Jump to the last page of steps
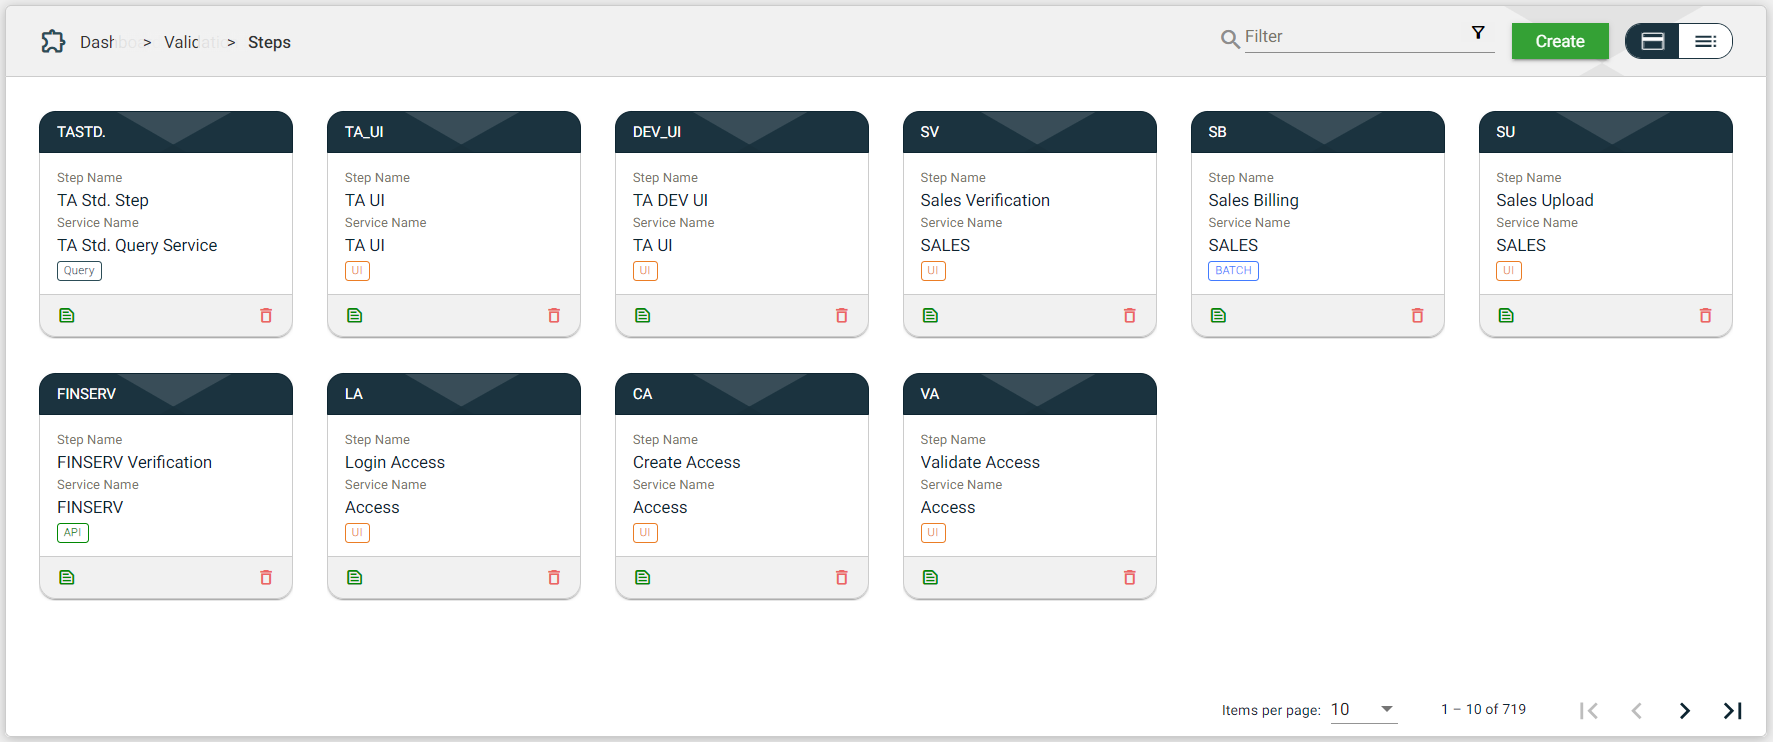1773x742 pixels. 1732,710
